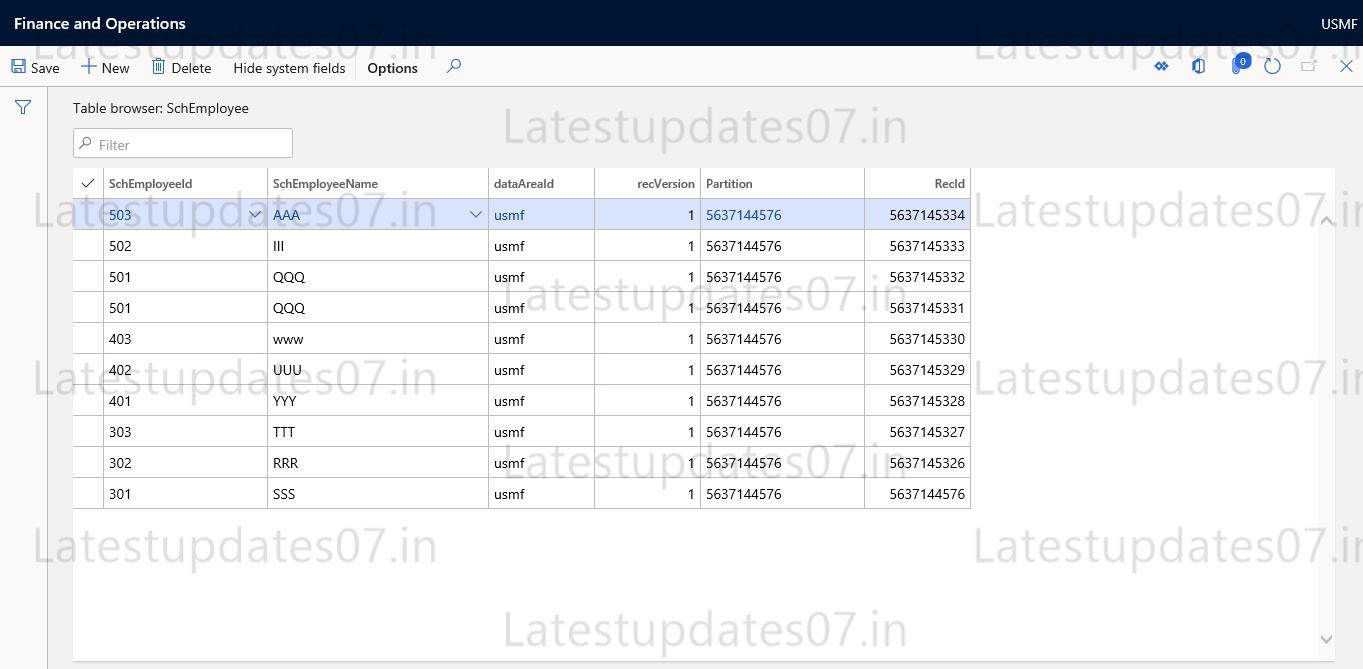The height and width of the screenshot is (669, 1363).
Task: Click inside the Filter search field
Action: (182, 143)
